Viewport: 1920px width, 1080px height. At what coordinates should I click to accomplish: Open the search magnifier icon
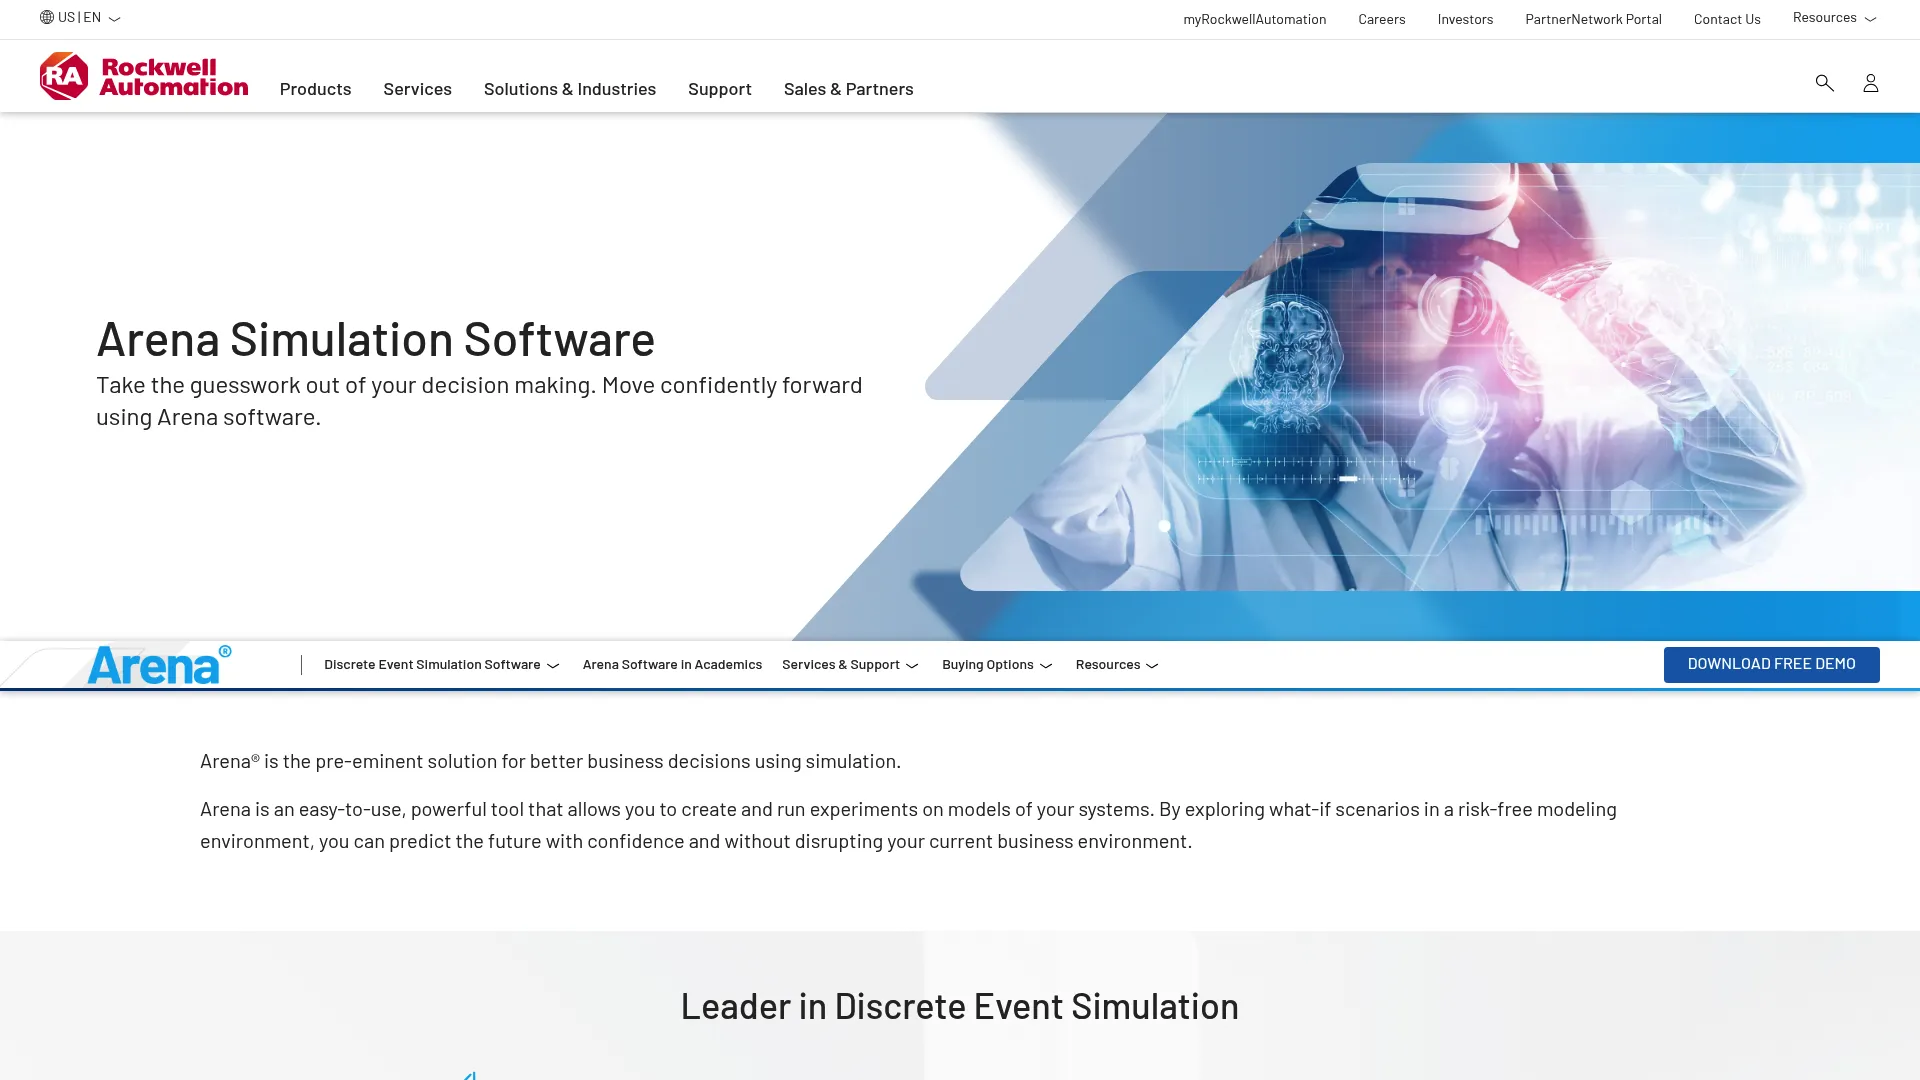tap(1824, 83)
